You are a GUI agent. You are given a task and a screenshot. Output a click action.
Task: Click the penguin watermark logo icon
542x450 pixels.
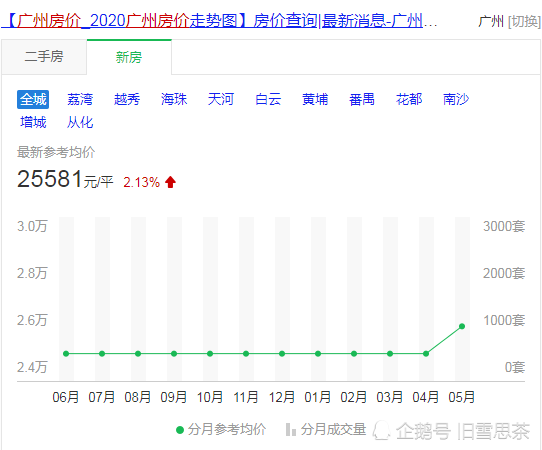pyautogui.click(x=381, y=430)
